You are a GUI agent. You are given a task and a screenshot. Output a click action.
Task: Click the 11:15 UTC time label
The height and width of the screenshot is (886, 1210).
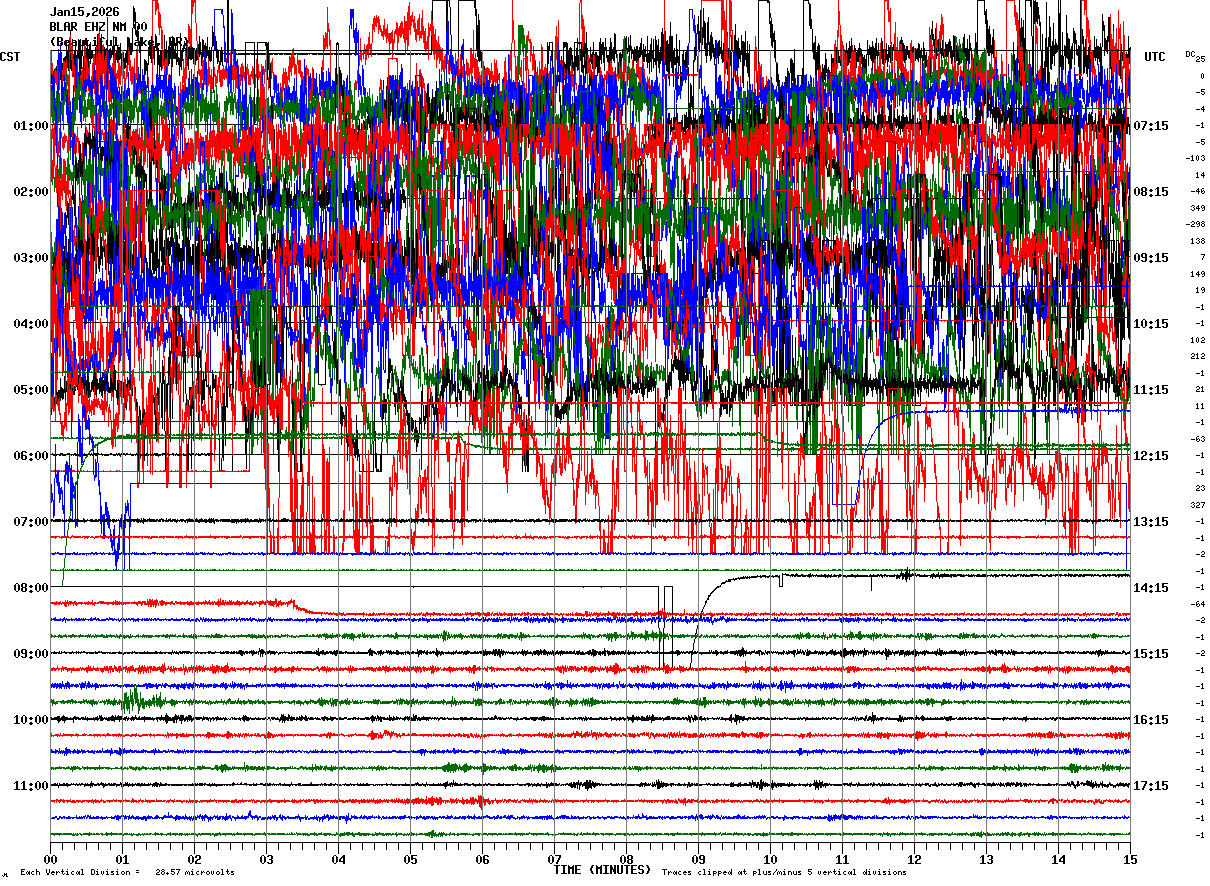1151,390
